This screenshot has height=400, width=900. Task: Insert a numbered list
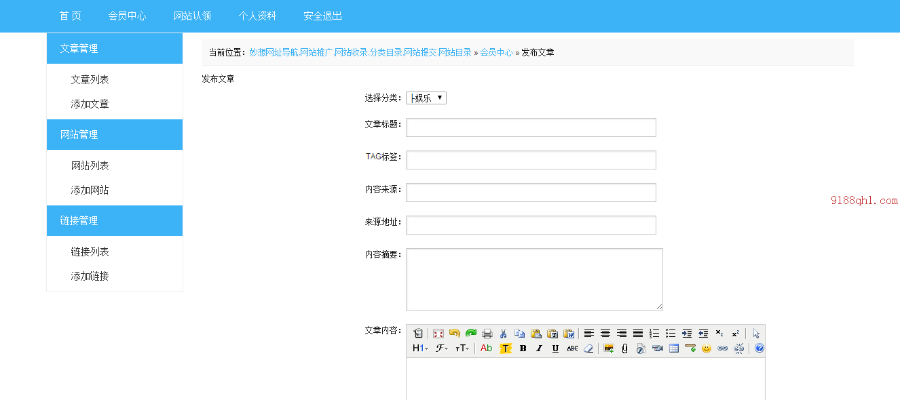654,333
